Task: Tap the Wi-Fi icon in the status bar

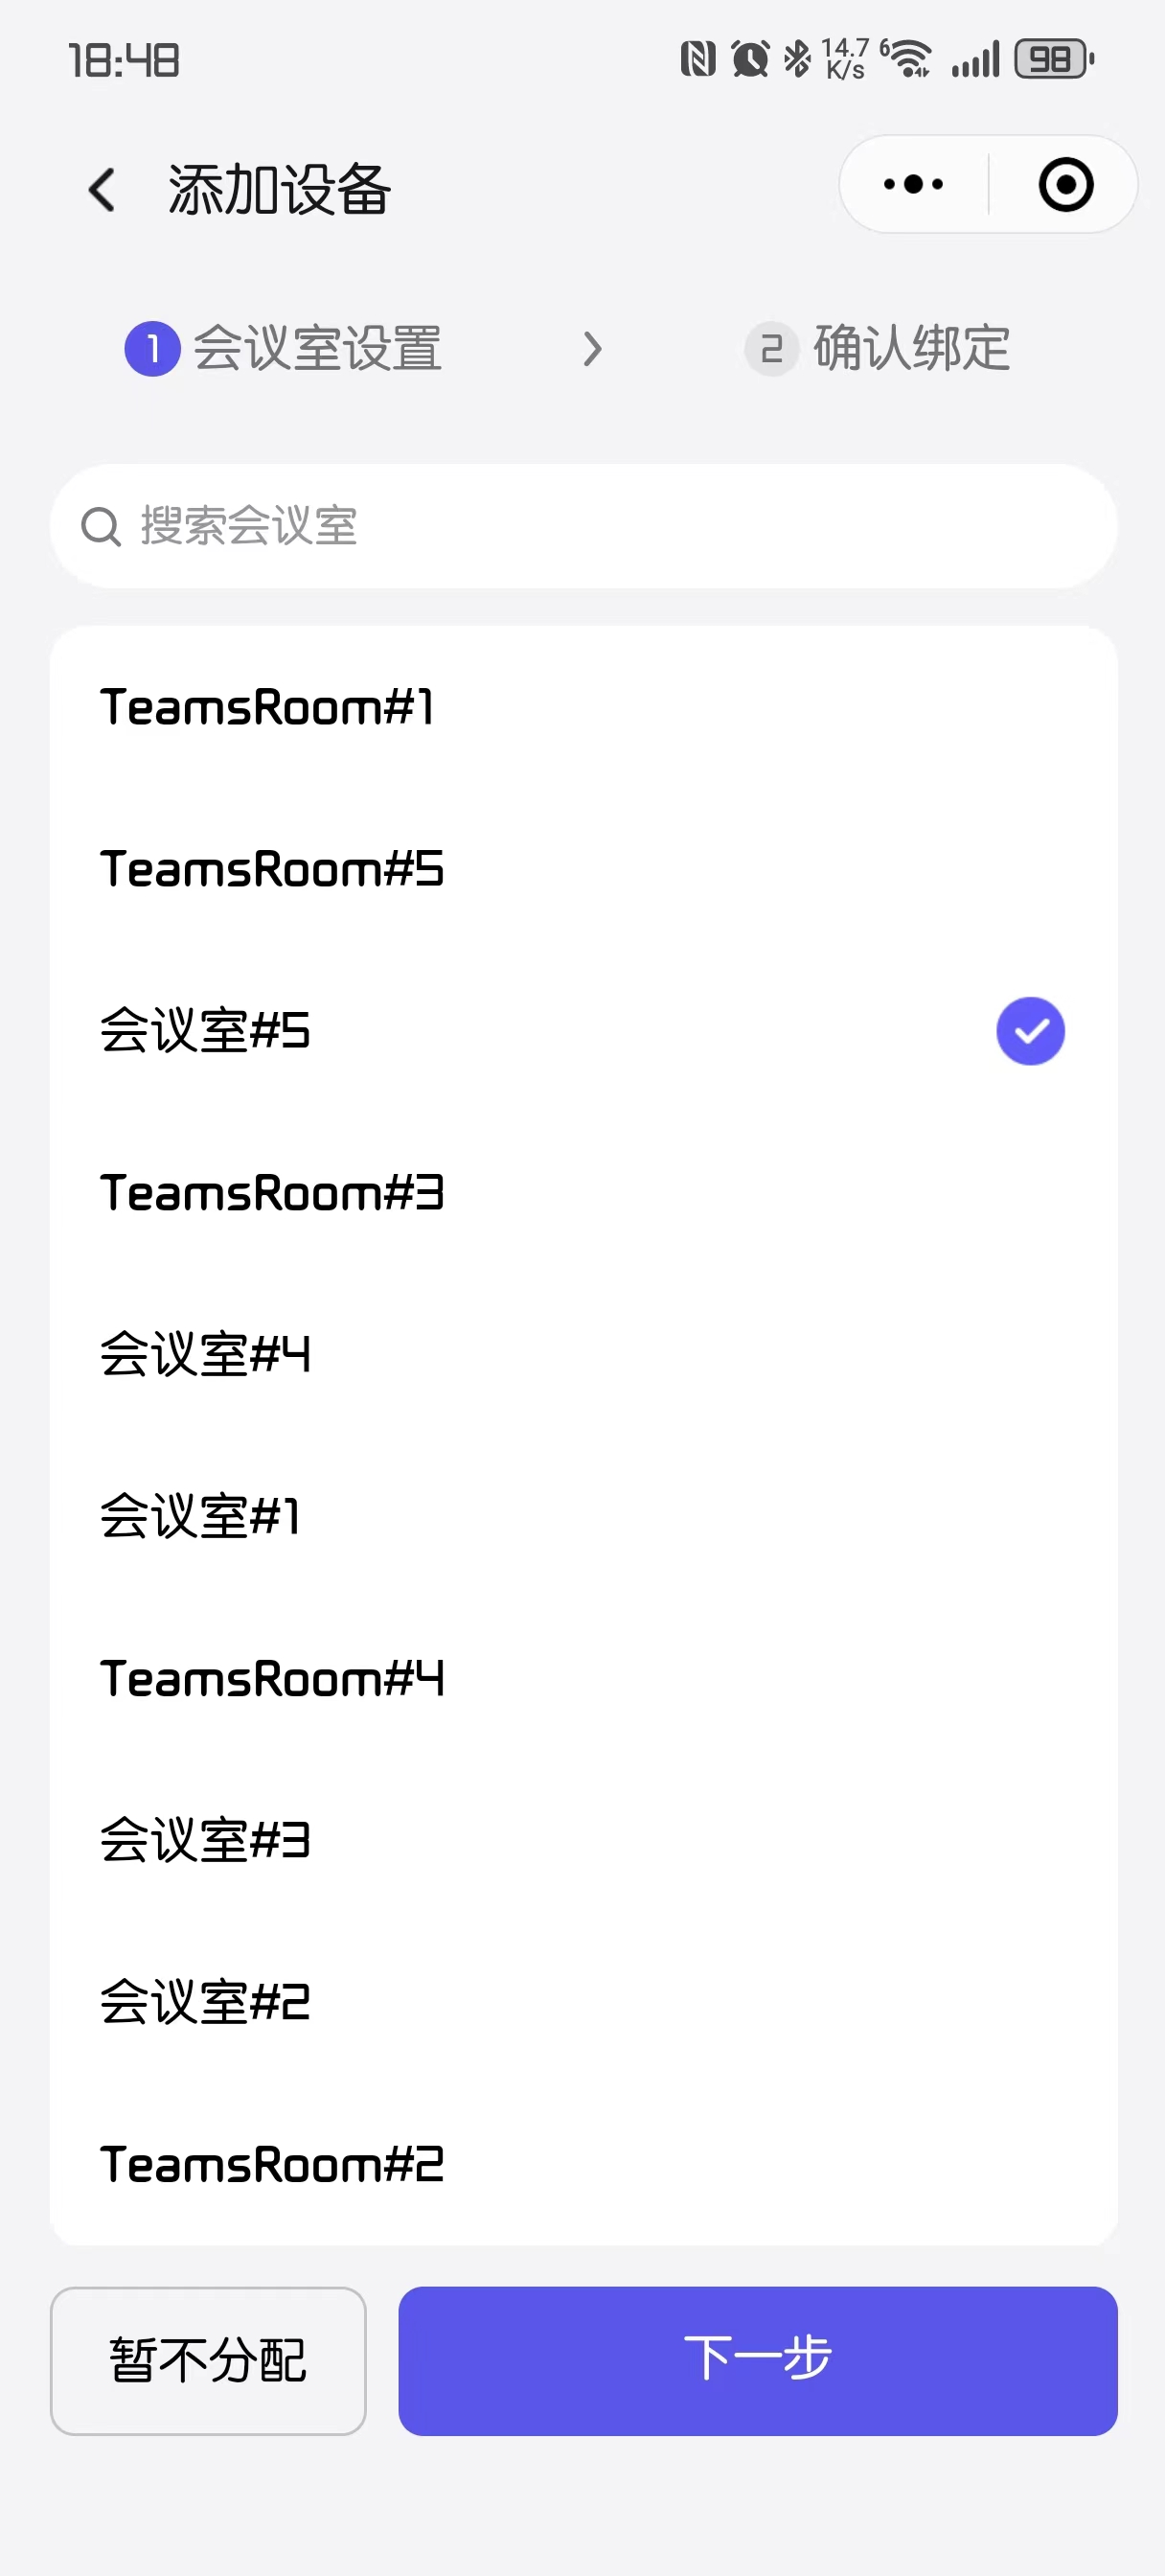Action: click(x=908, y=59)
